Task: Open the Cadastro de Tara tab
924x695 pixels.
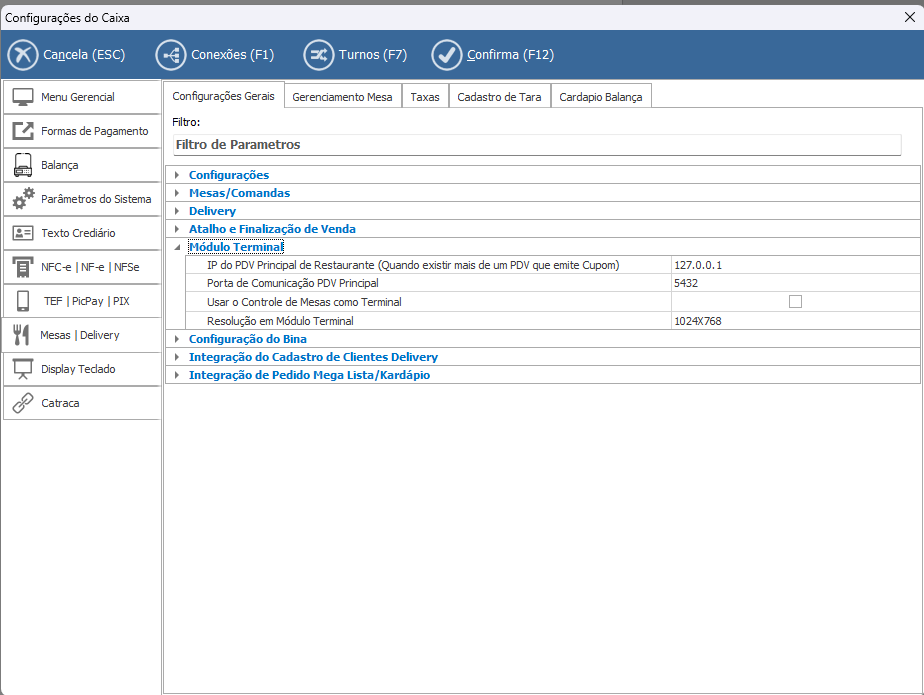Action: click(x=499, y=96)
